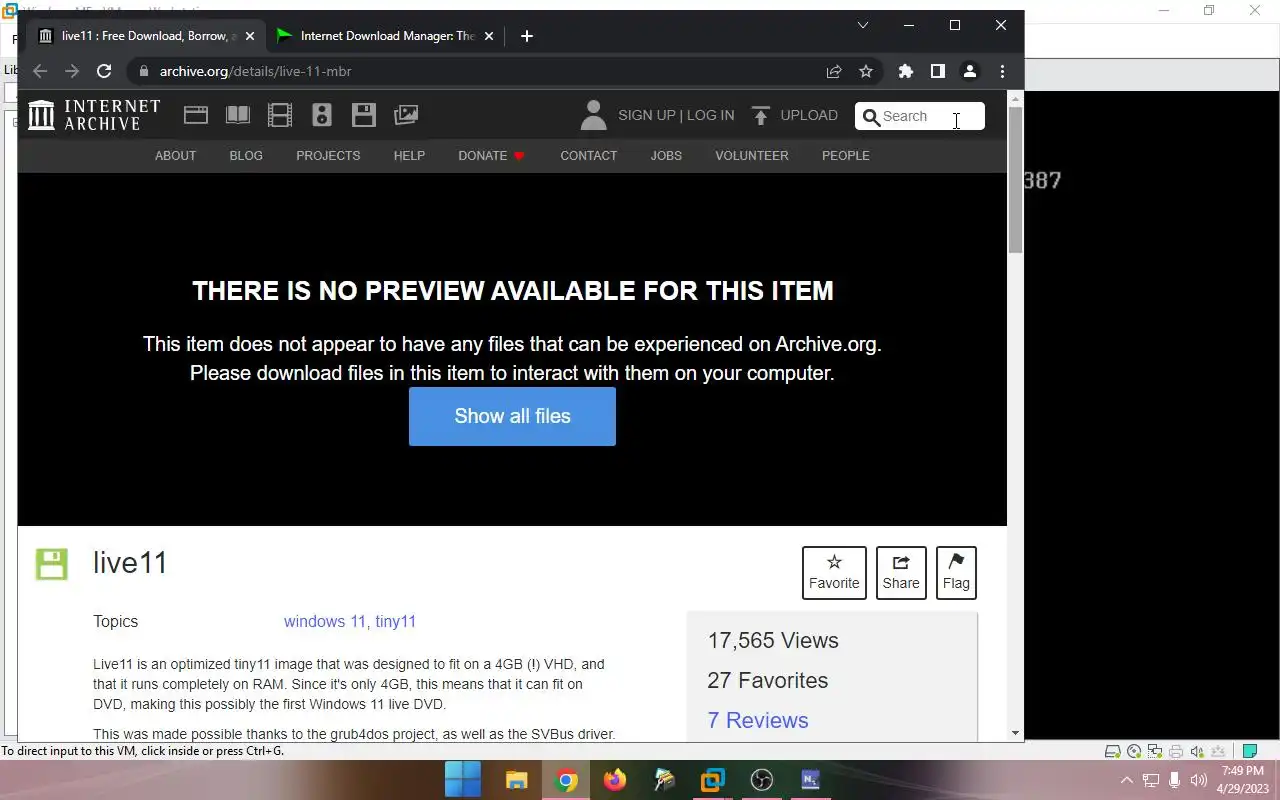Image resolution: width=1280 pixels, height=800 pixels.
Task: Open the Chrome three-dot menu
Action: click(1002, 71)
